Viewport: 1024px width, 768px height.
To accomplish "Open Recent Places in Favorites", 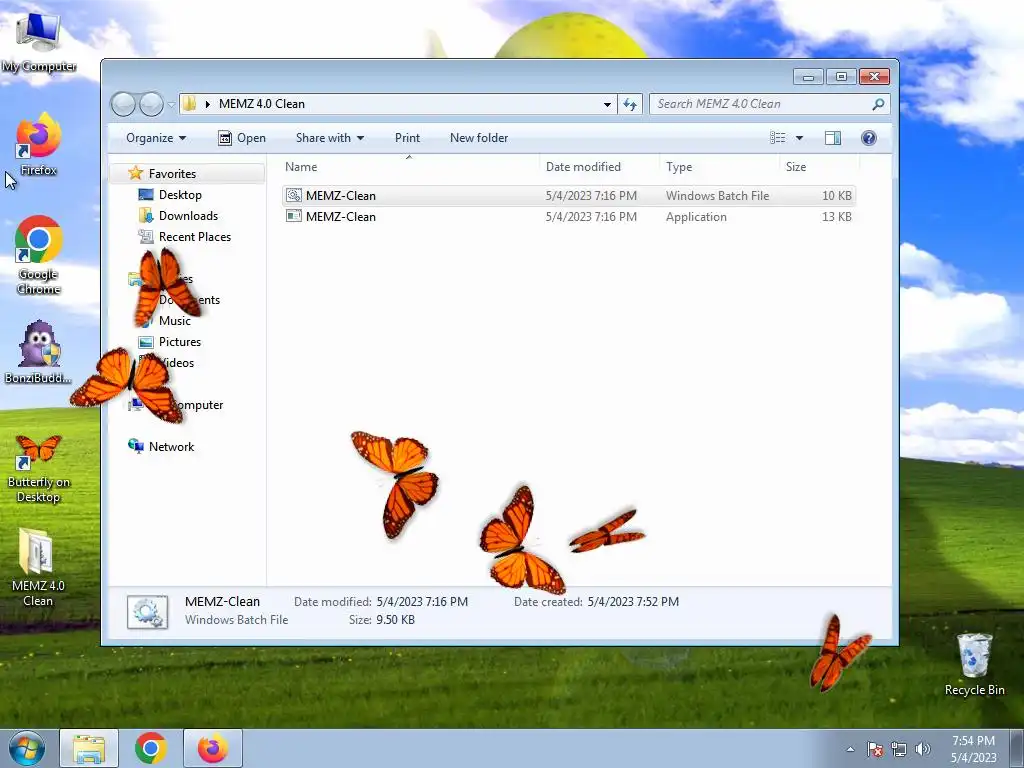I will click(x=195, y=236).
